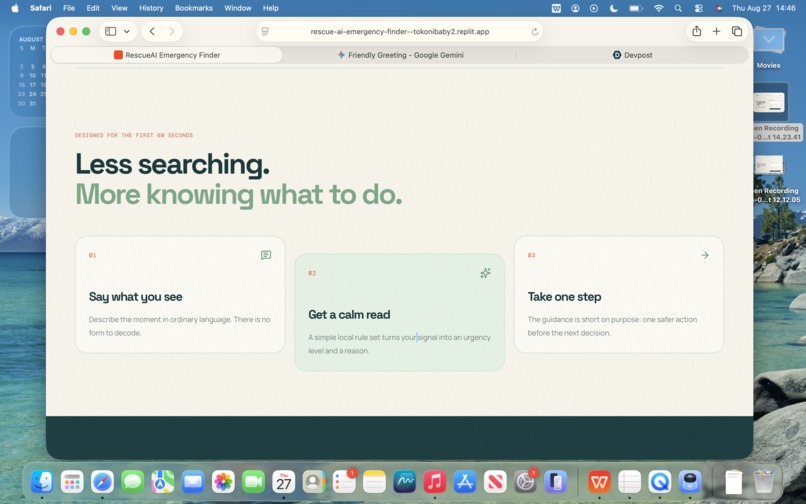Toggle Focus mode moon icon in menu bar
The height and width of the screenshot is (504, 806).
(613, 8)
